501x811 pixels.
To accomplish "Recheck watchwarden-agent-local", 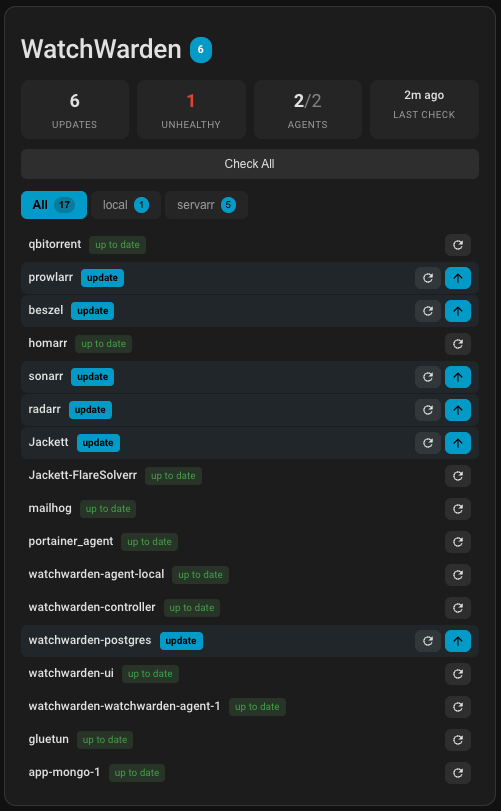I will coord(458,575).
